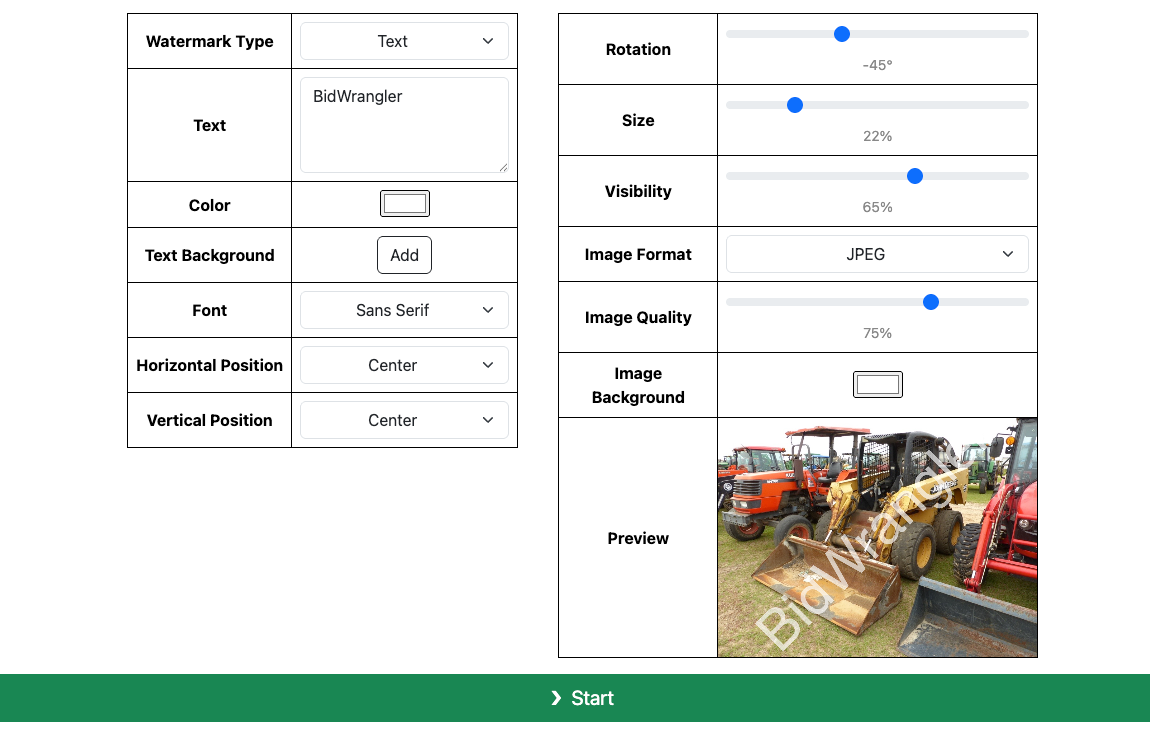Screen dimensions: 1150x735
Task: Click the -45° rotation value label
Action: pos(877,65)
